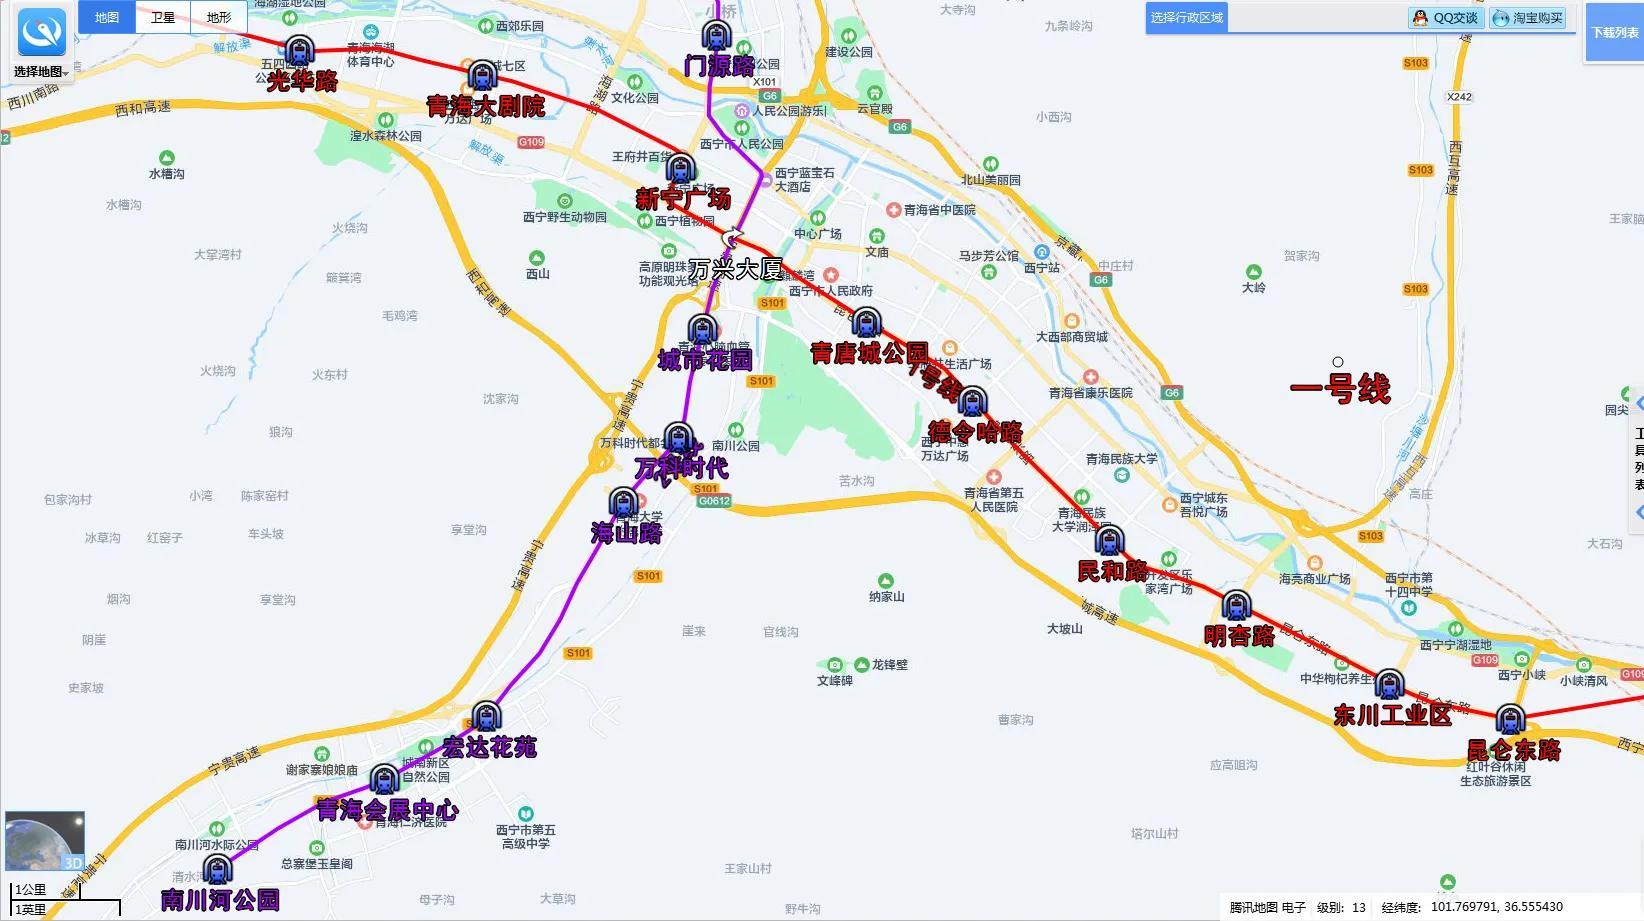Click the 门源路 station train icon
The height and width of the screenshot is (921, 1644).
coord(716,36)
